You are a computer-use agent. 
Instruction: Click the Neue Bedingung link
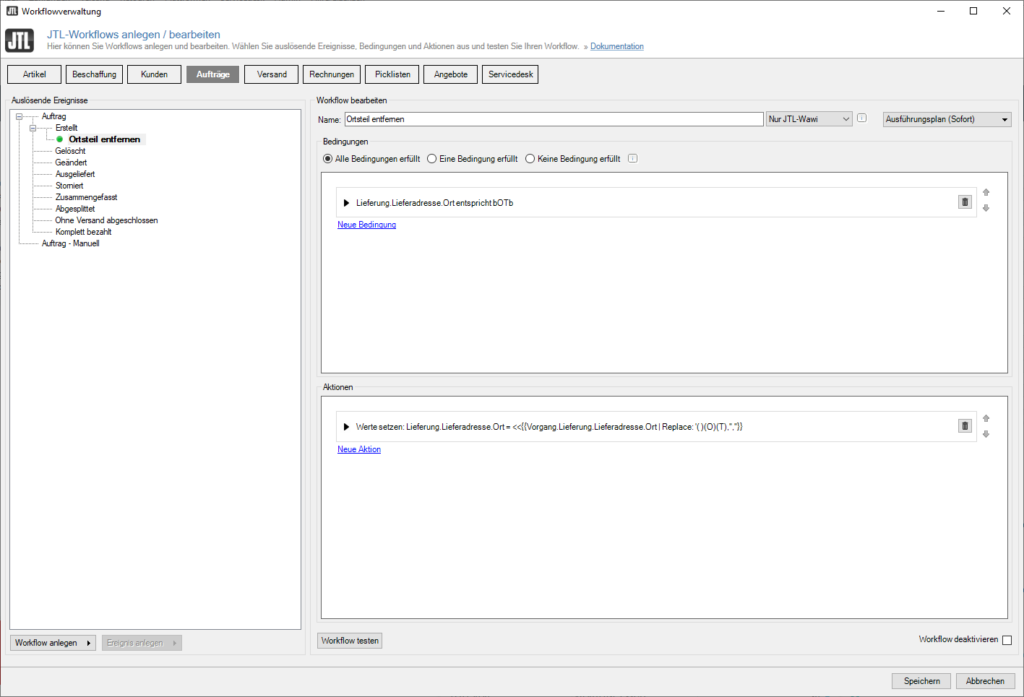pyautogui.click(x=366, y=224)
